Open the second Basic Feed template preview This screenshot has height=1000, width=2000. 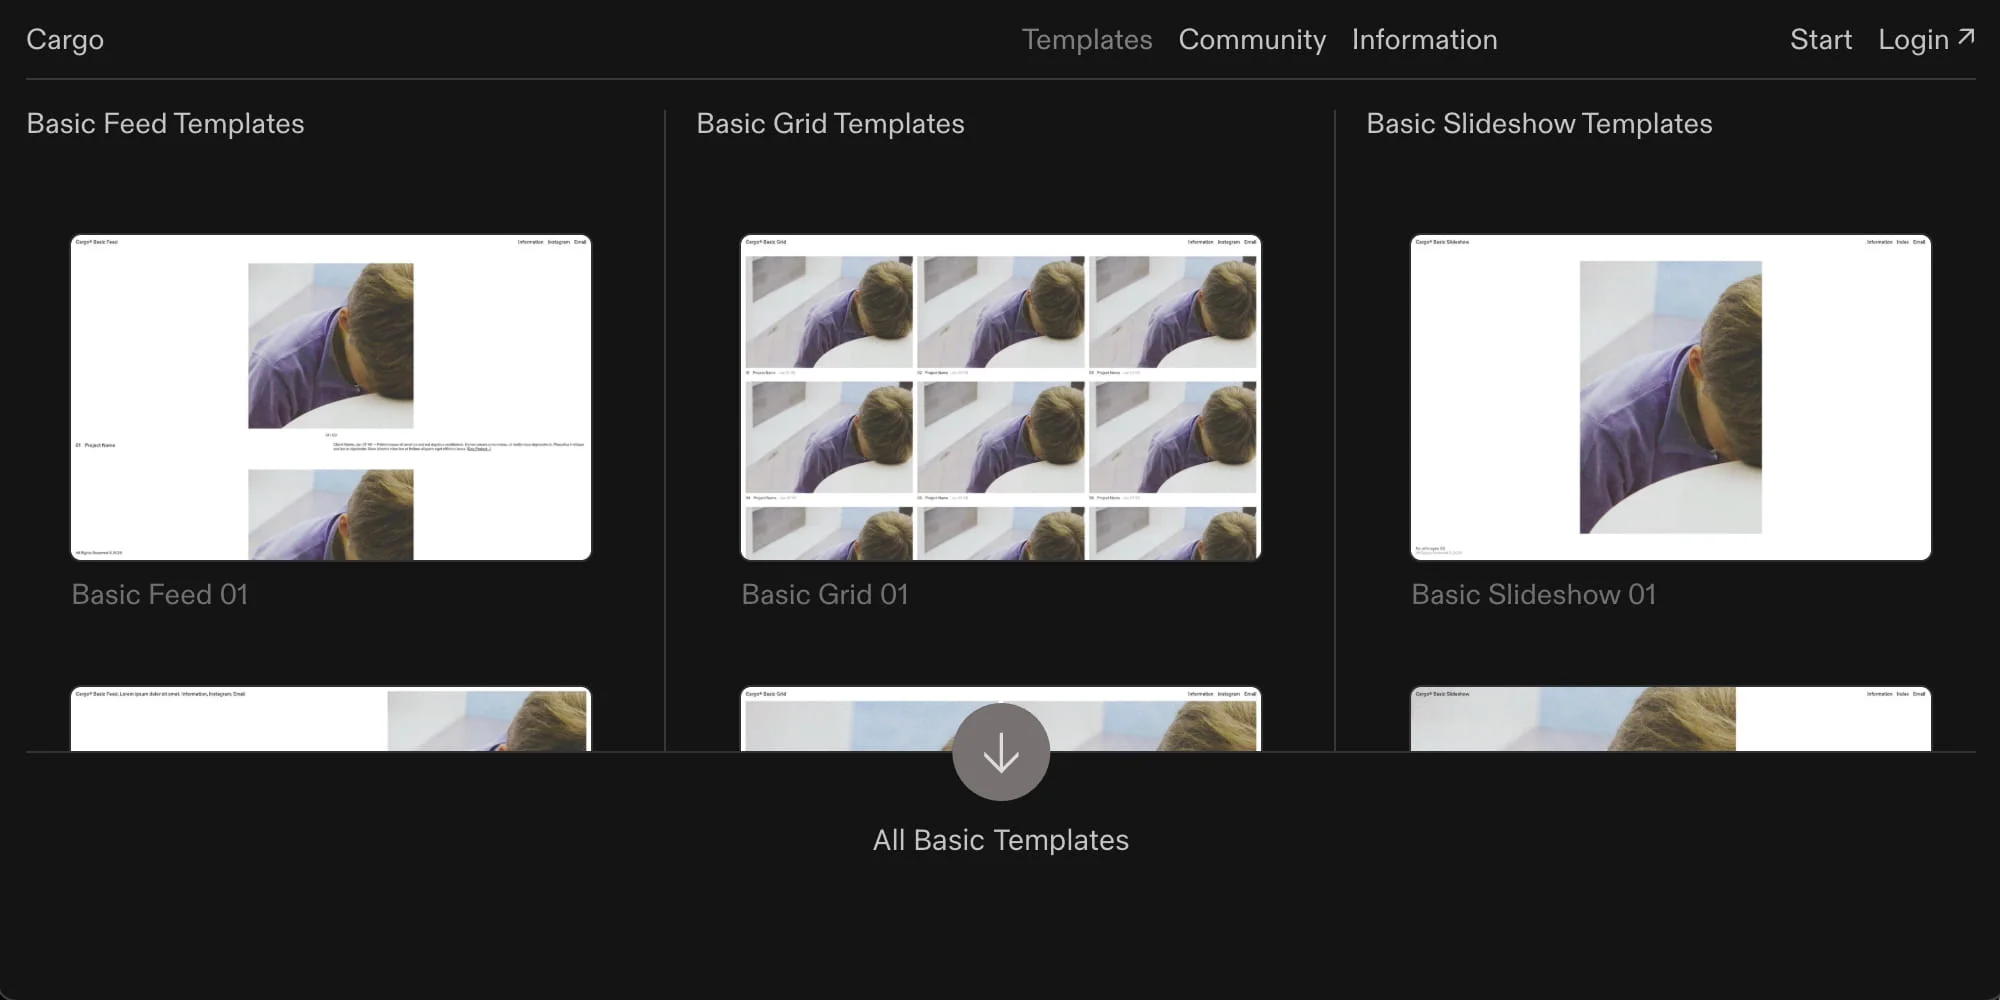(331, 719)
